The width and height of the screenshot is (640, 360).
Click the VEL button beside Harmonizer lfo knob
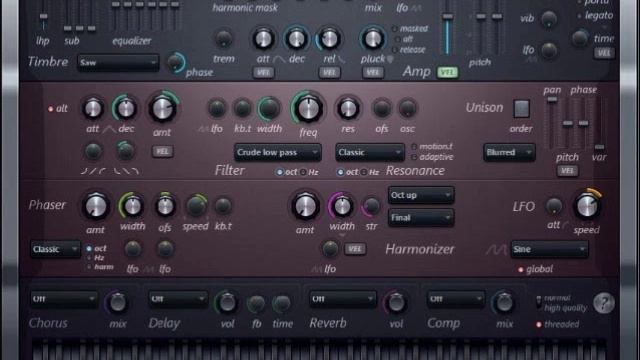pos(355,249)
